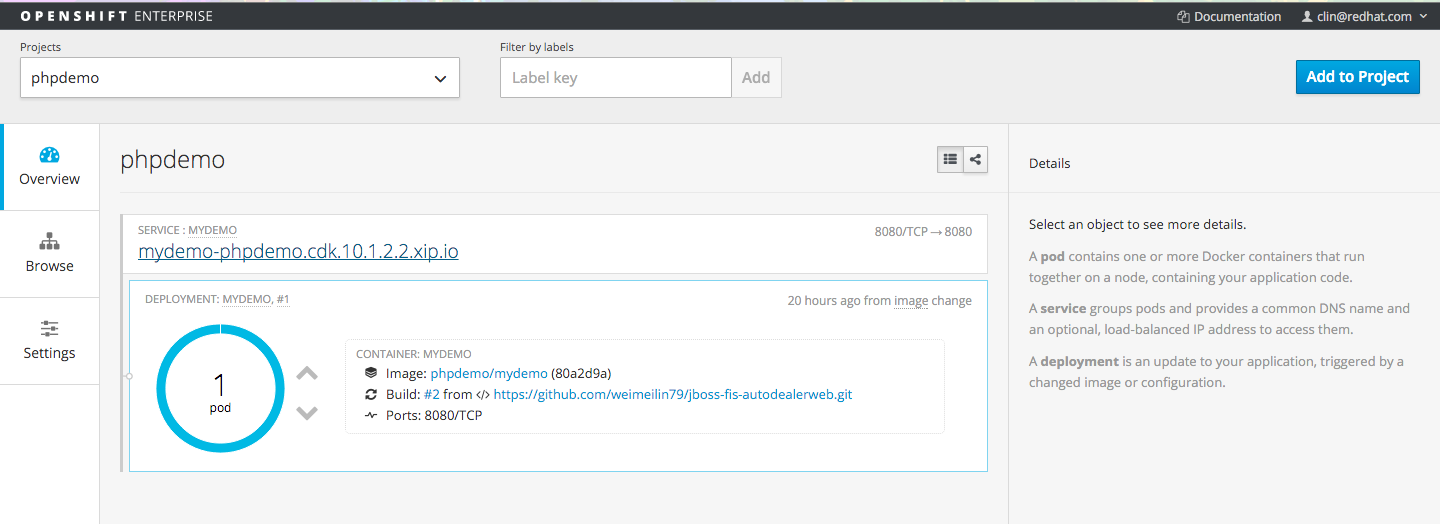Screen dimensions: 1440x524
Task: Click the 'Ports: 8080/TCP' text
Action: 434,415
